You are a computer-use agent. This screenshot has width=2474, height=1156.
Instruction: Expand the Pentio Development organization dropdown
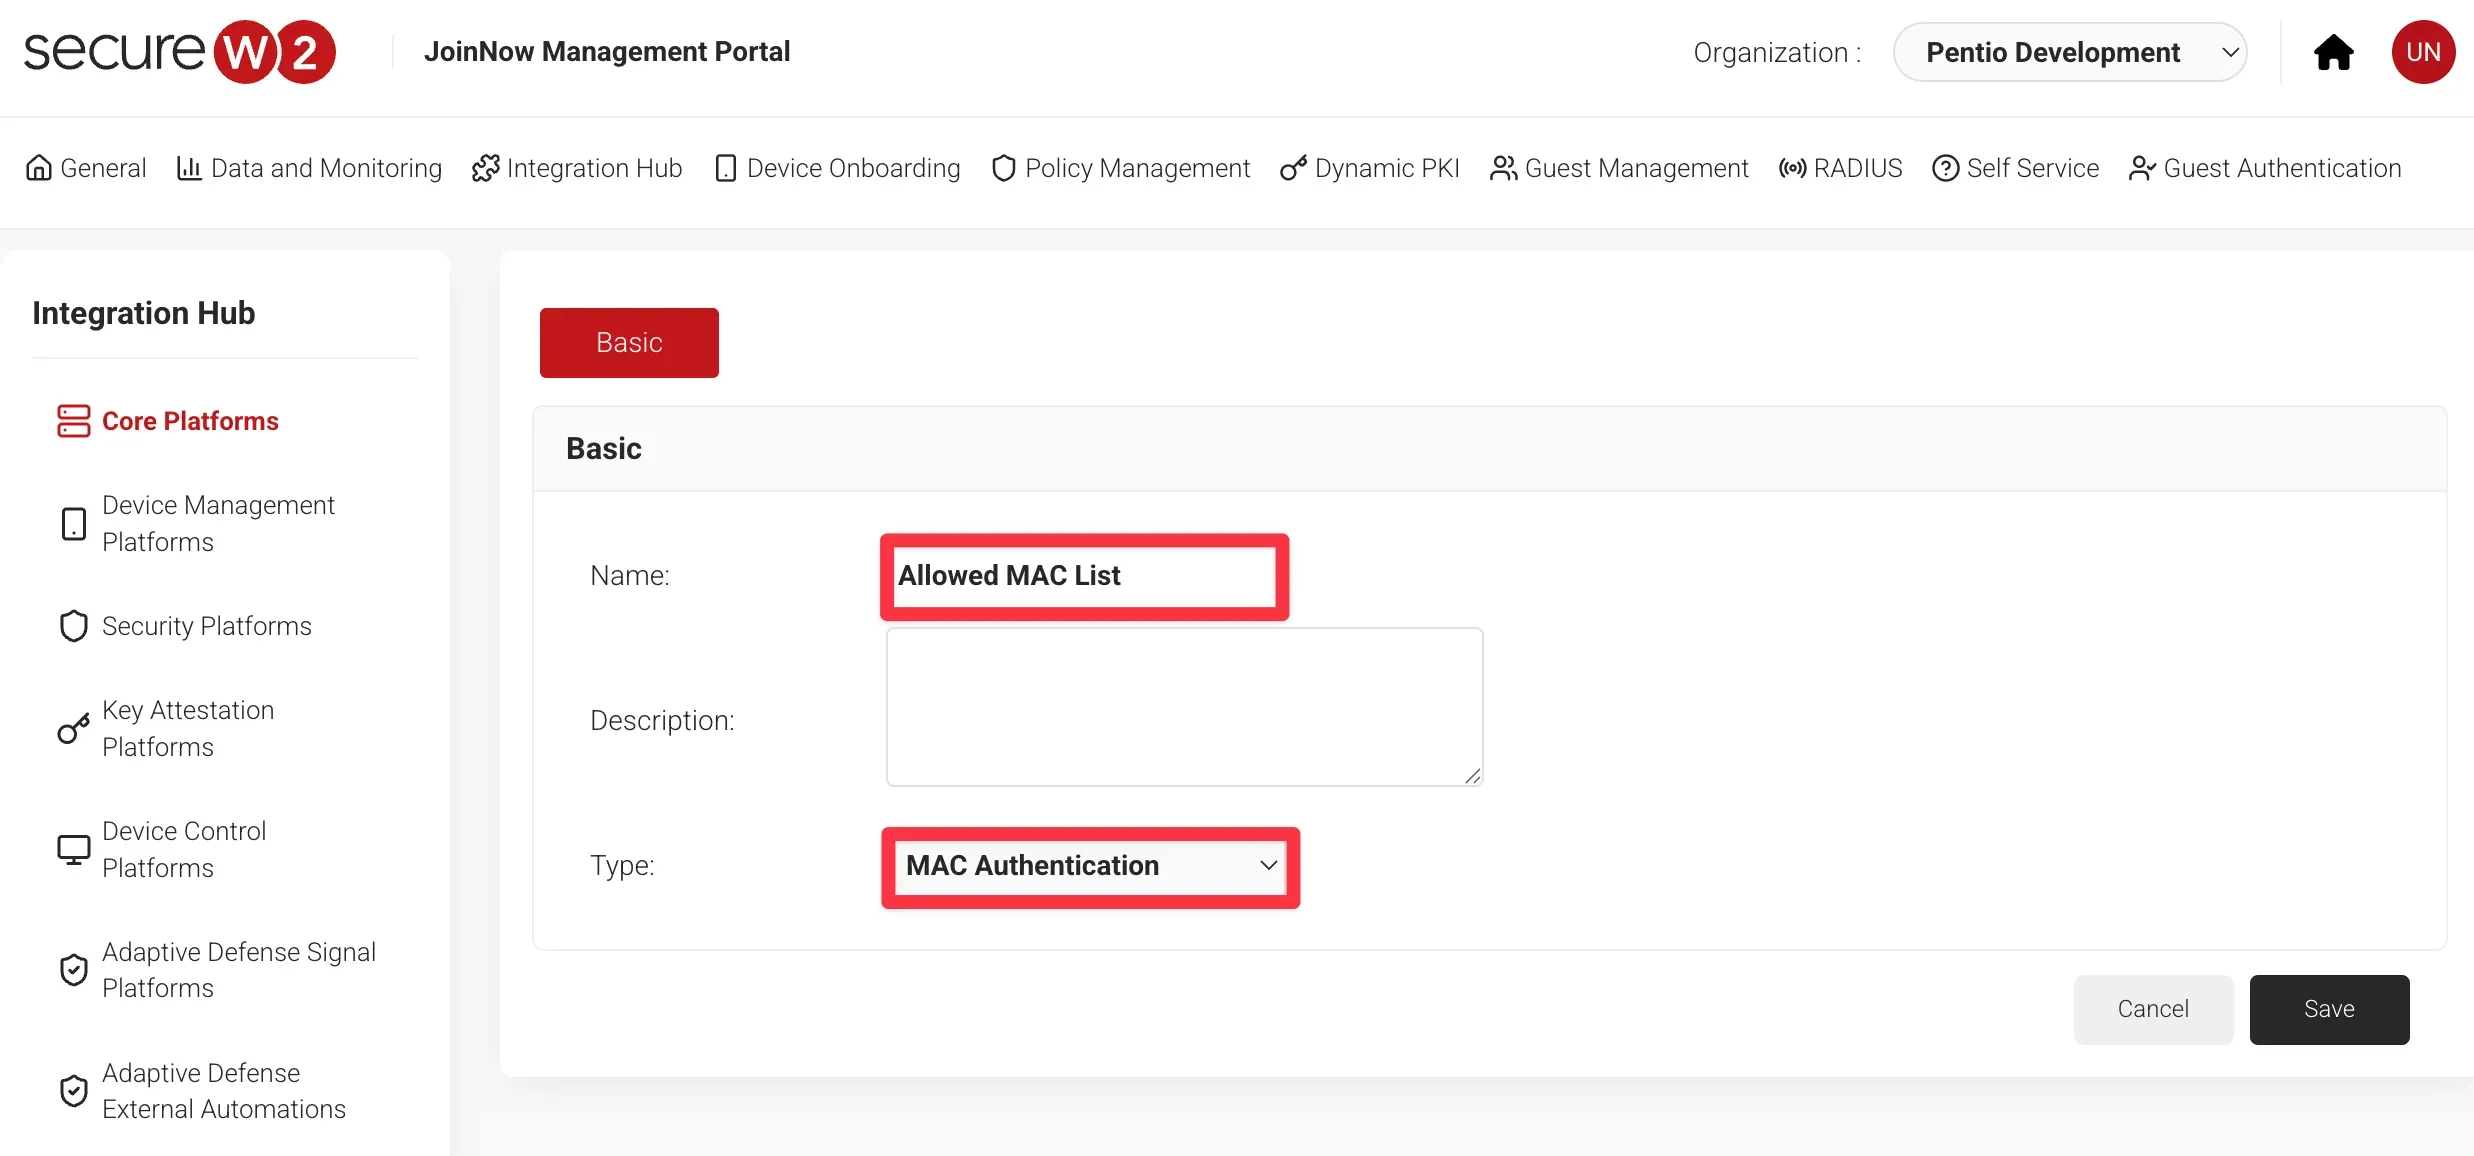click(x=2069, y=52)
